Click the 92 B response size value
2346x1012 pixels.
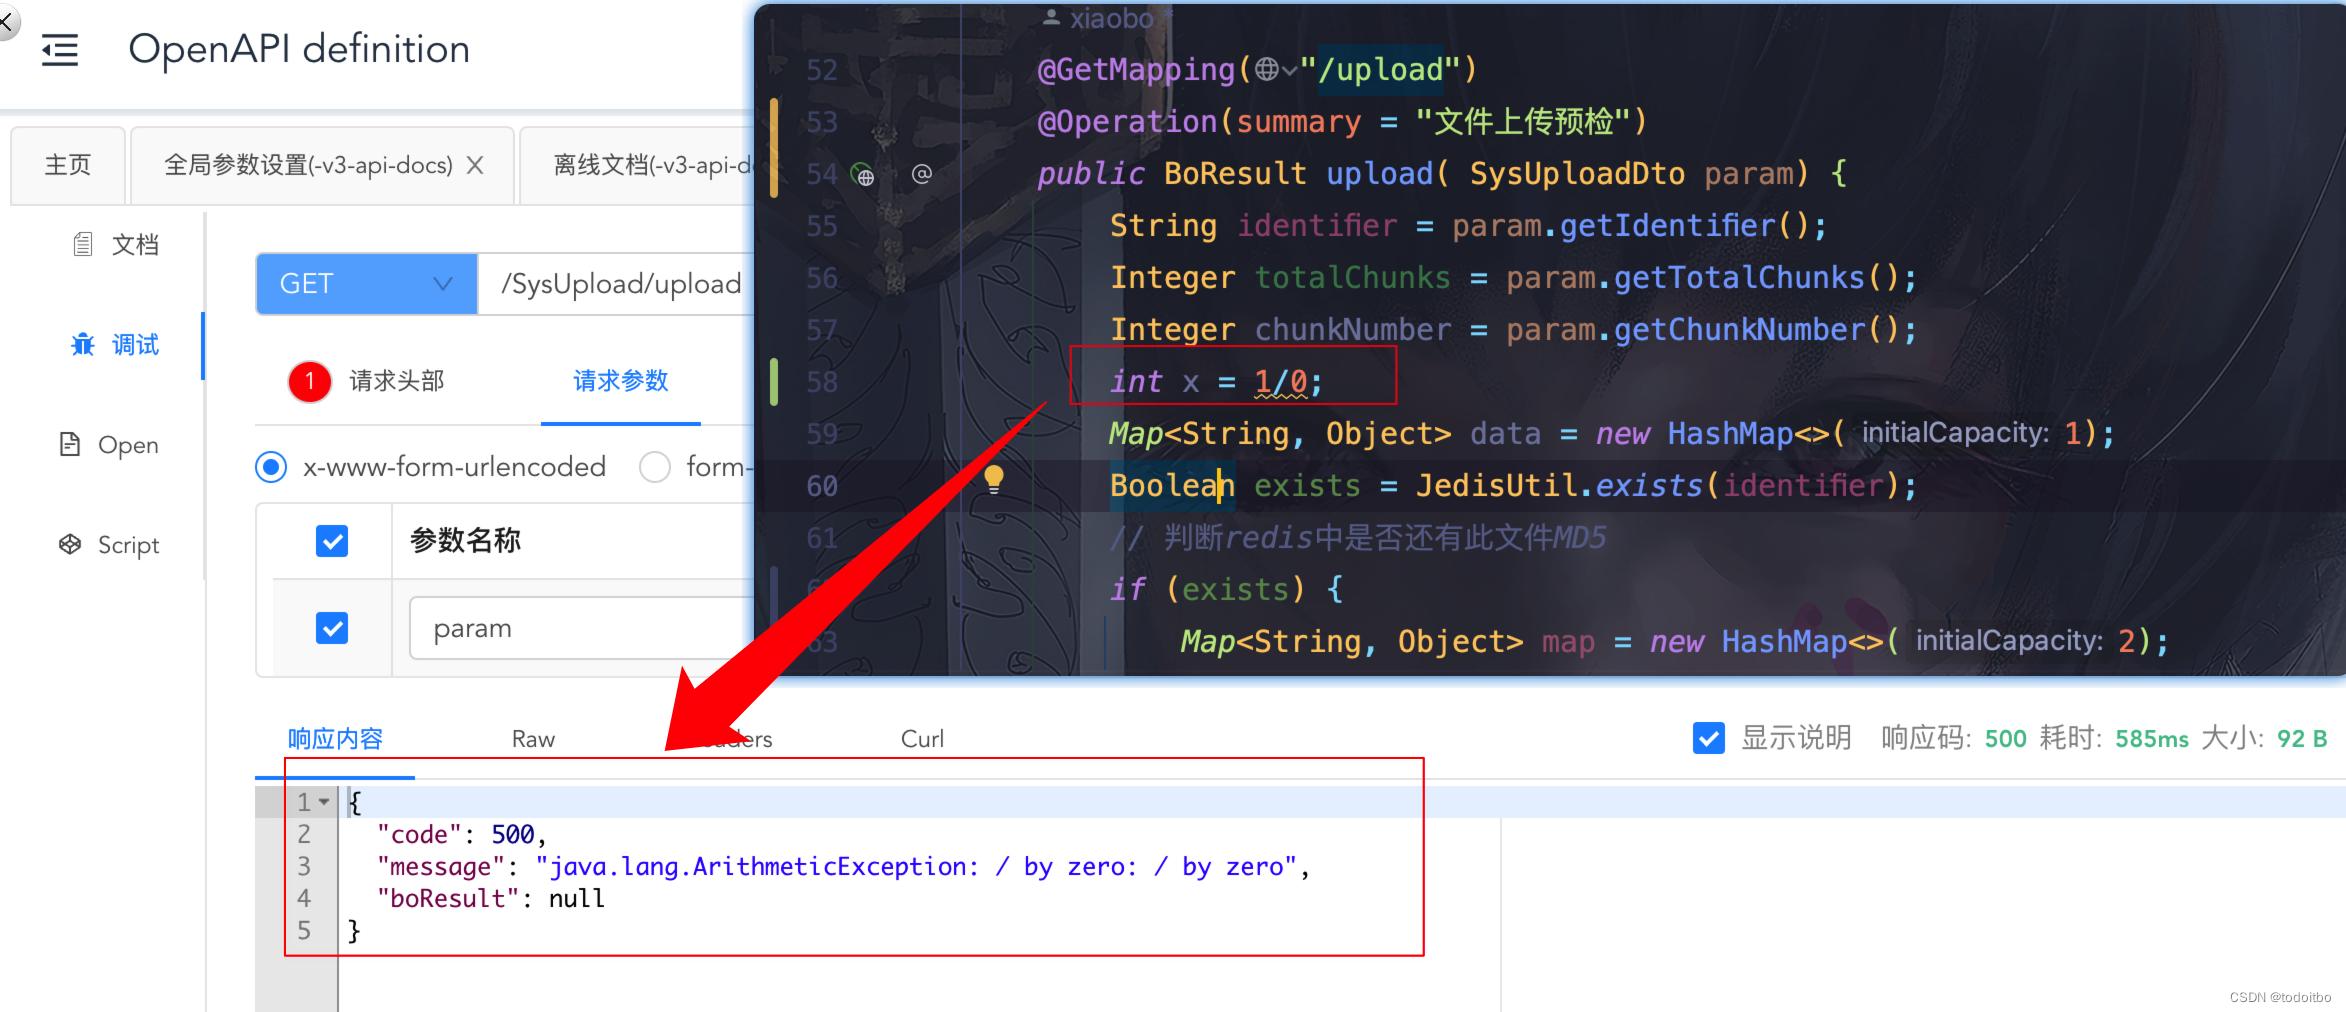2302,739
